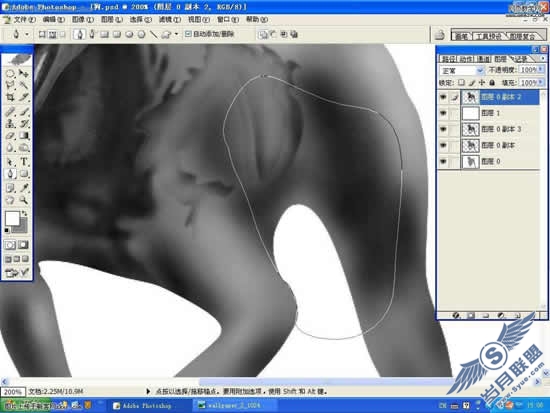Select the Hand tool
This screenshot has height=413, width=550.
10,200
